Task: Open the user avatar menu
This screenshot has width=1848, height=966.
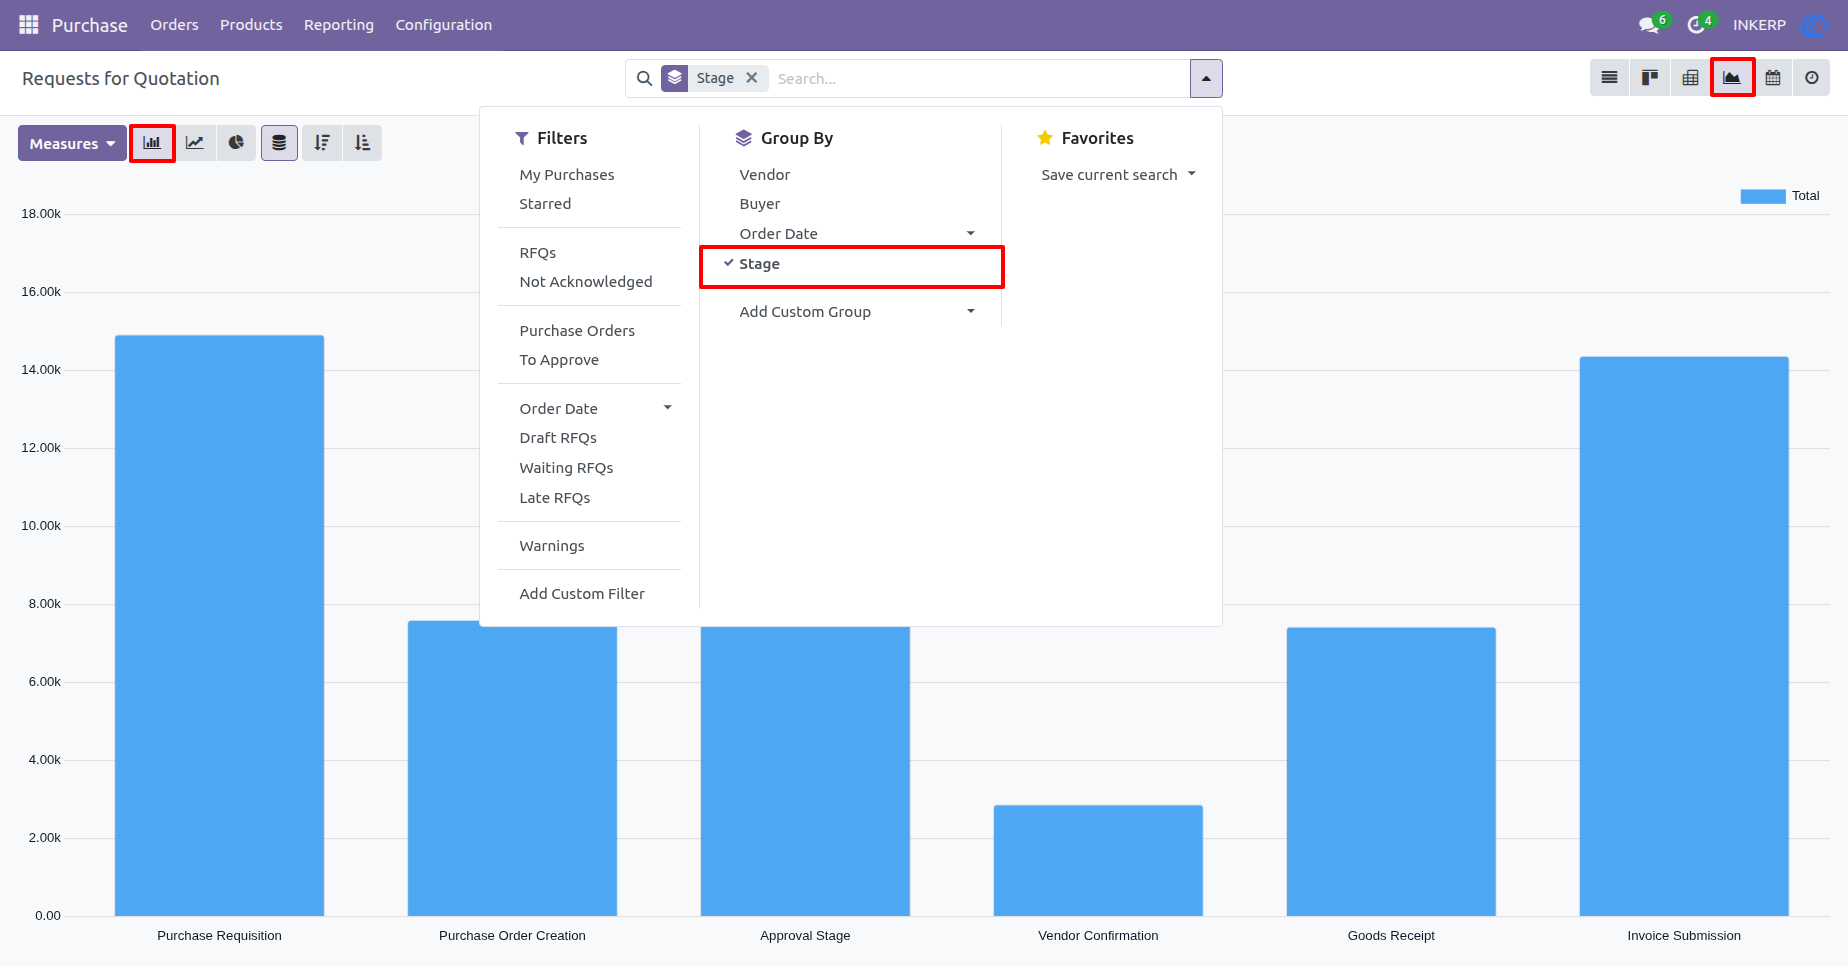Action: point(1813,25)
